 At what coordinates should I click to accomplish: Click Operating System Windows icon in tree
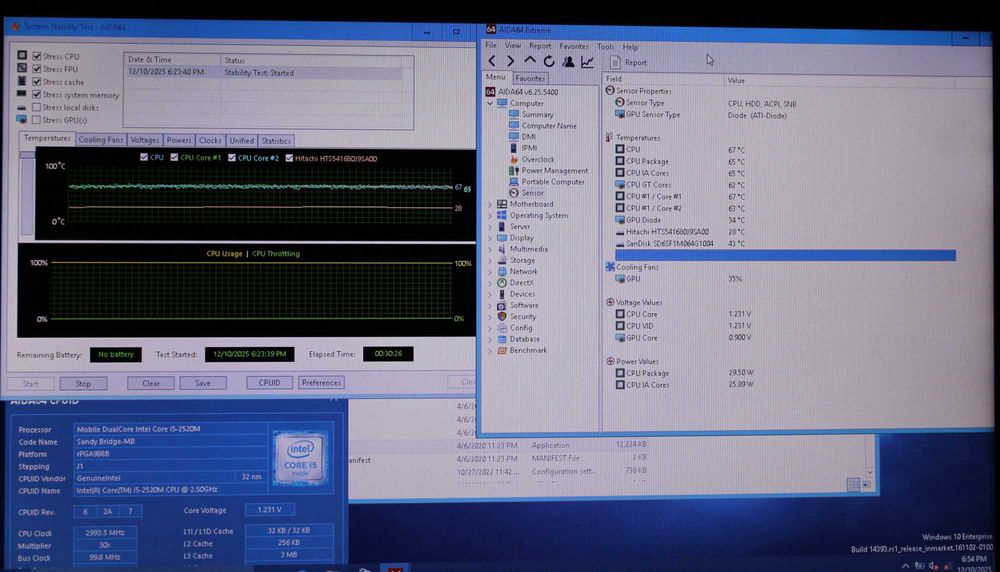[502, 216]
